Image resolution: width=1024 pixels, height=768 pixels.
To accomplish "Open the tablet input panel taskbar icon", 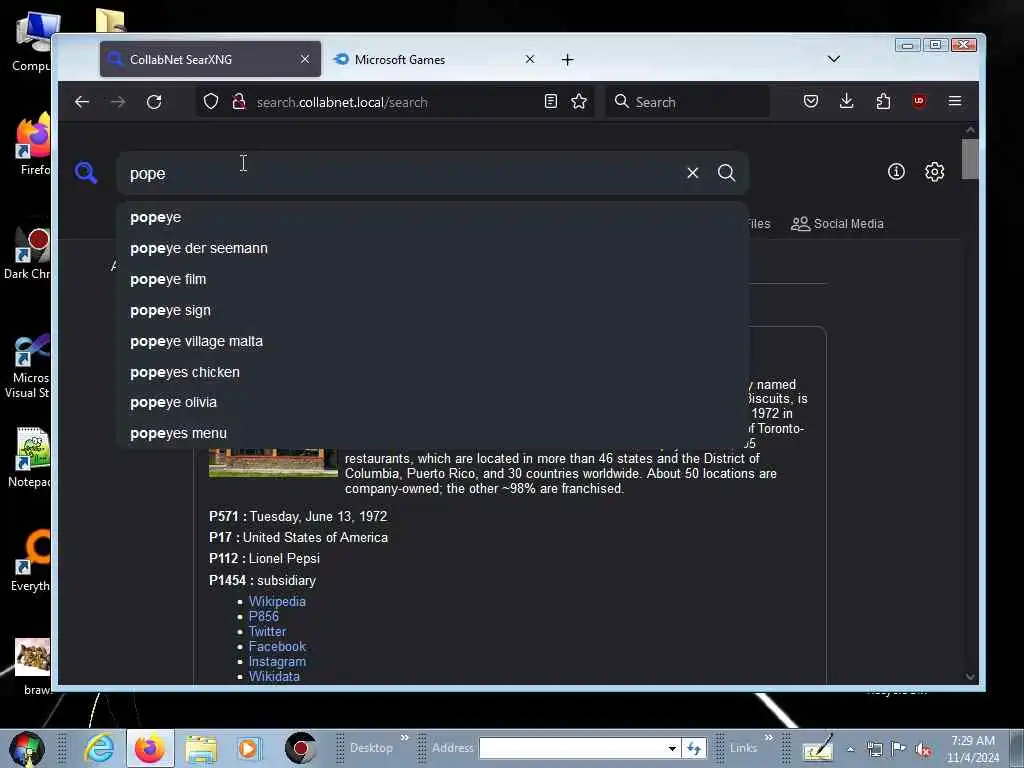I will [818, 748].
